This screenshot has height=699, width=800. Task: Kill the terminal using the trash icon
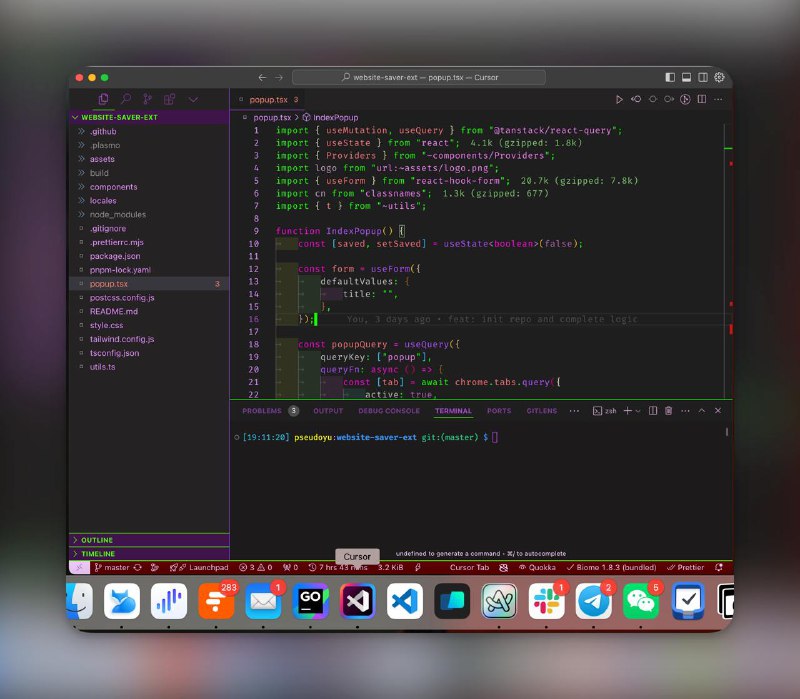pos(668,410)
